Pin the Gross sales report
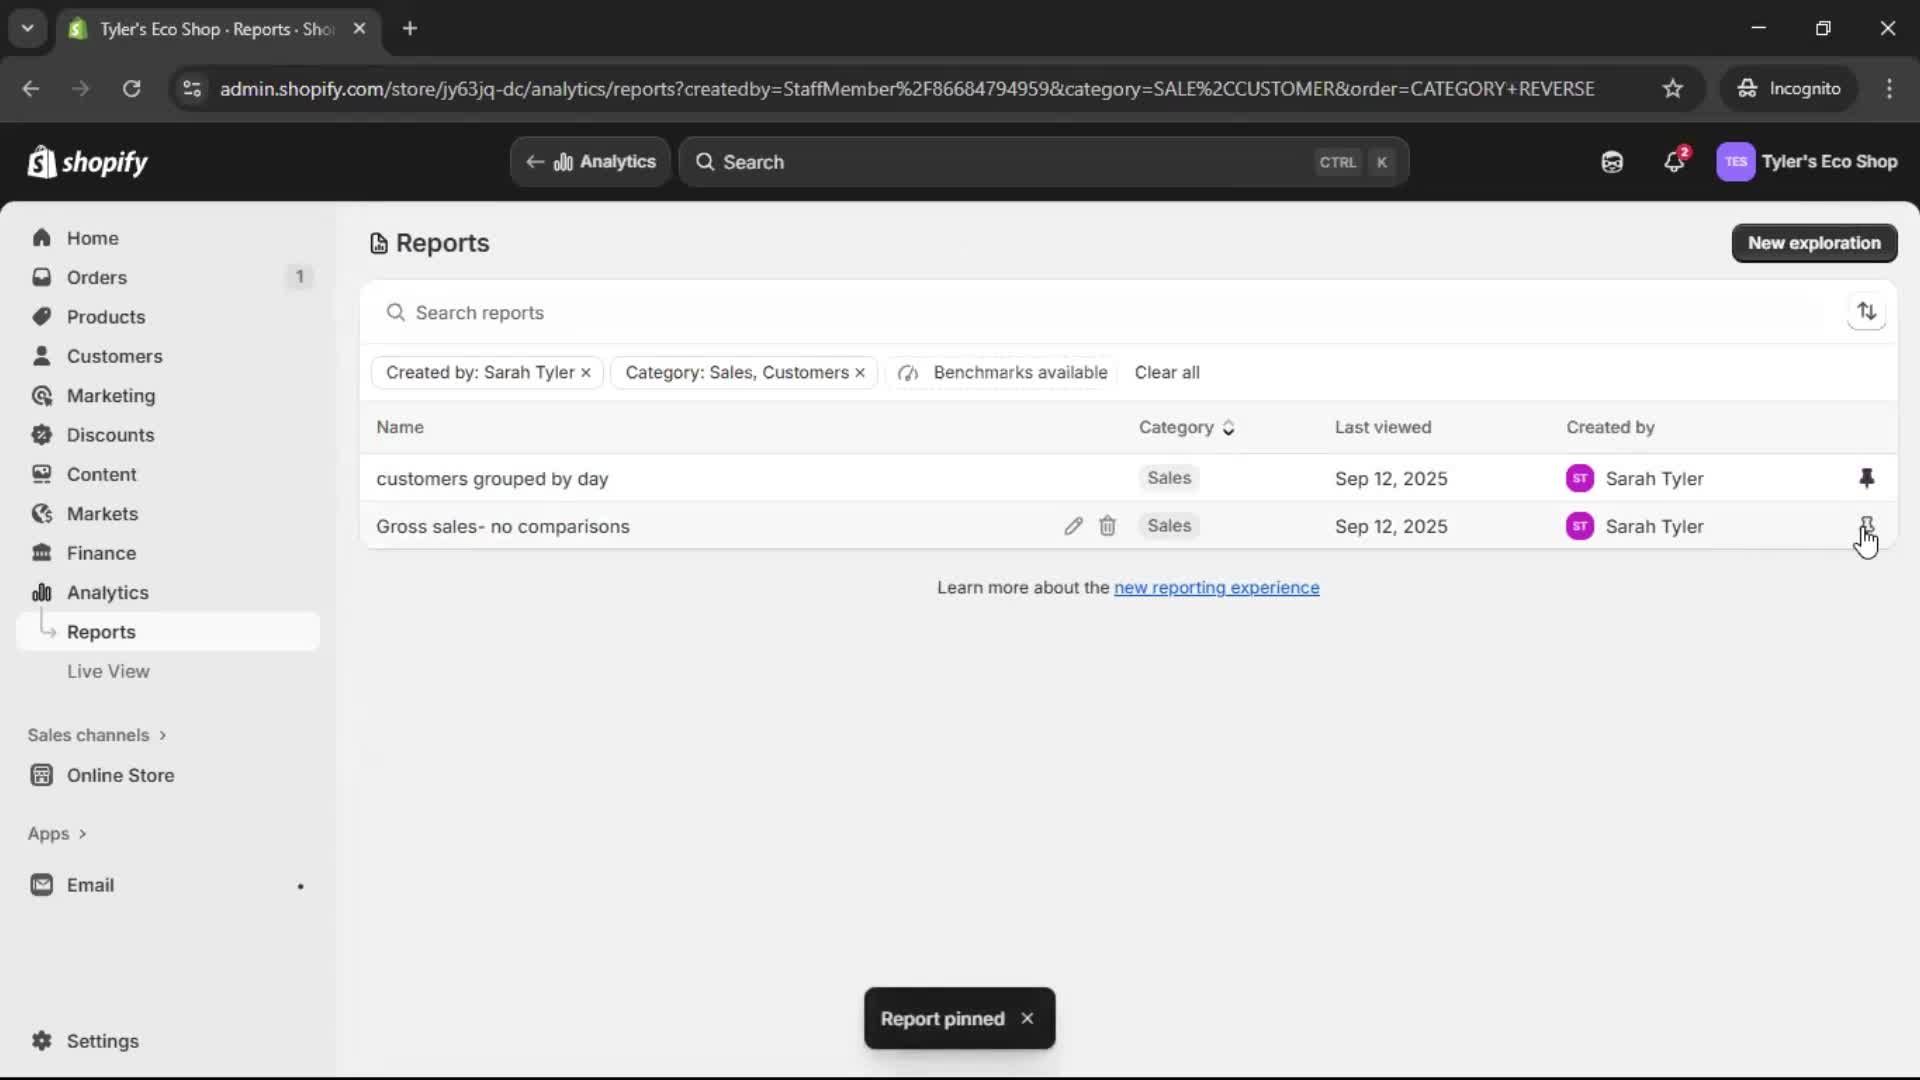The image size is (1920, 1080). pos(1866,525)
